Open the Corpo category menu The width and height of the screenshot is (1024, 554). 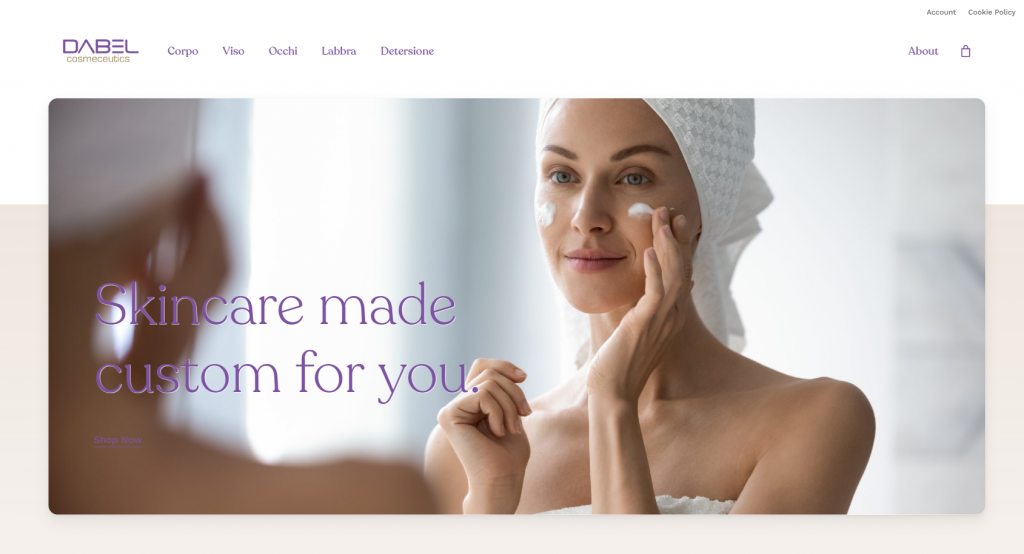[x=183, y=51]
